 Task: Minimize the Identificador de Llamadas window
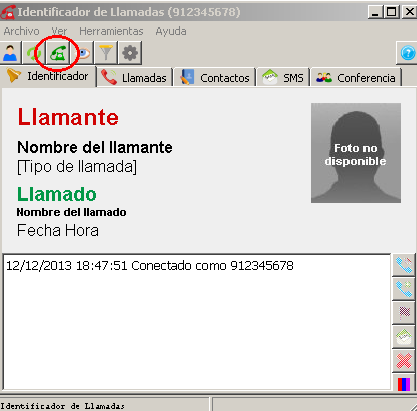pyautogui.click(x=376, y=12)
